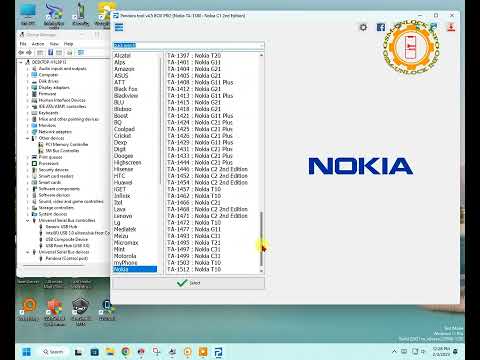The width and height of the screenshot is (480, 360).
Task: Select Nokia in the brand list
Action: (135, 269)
